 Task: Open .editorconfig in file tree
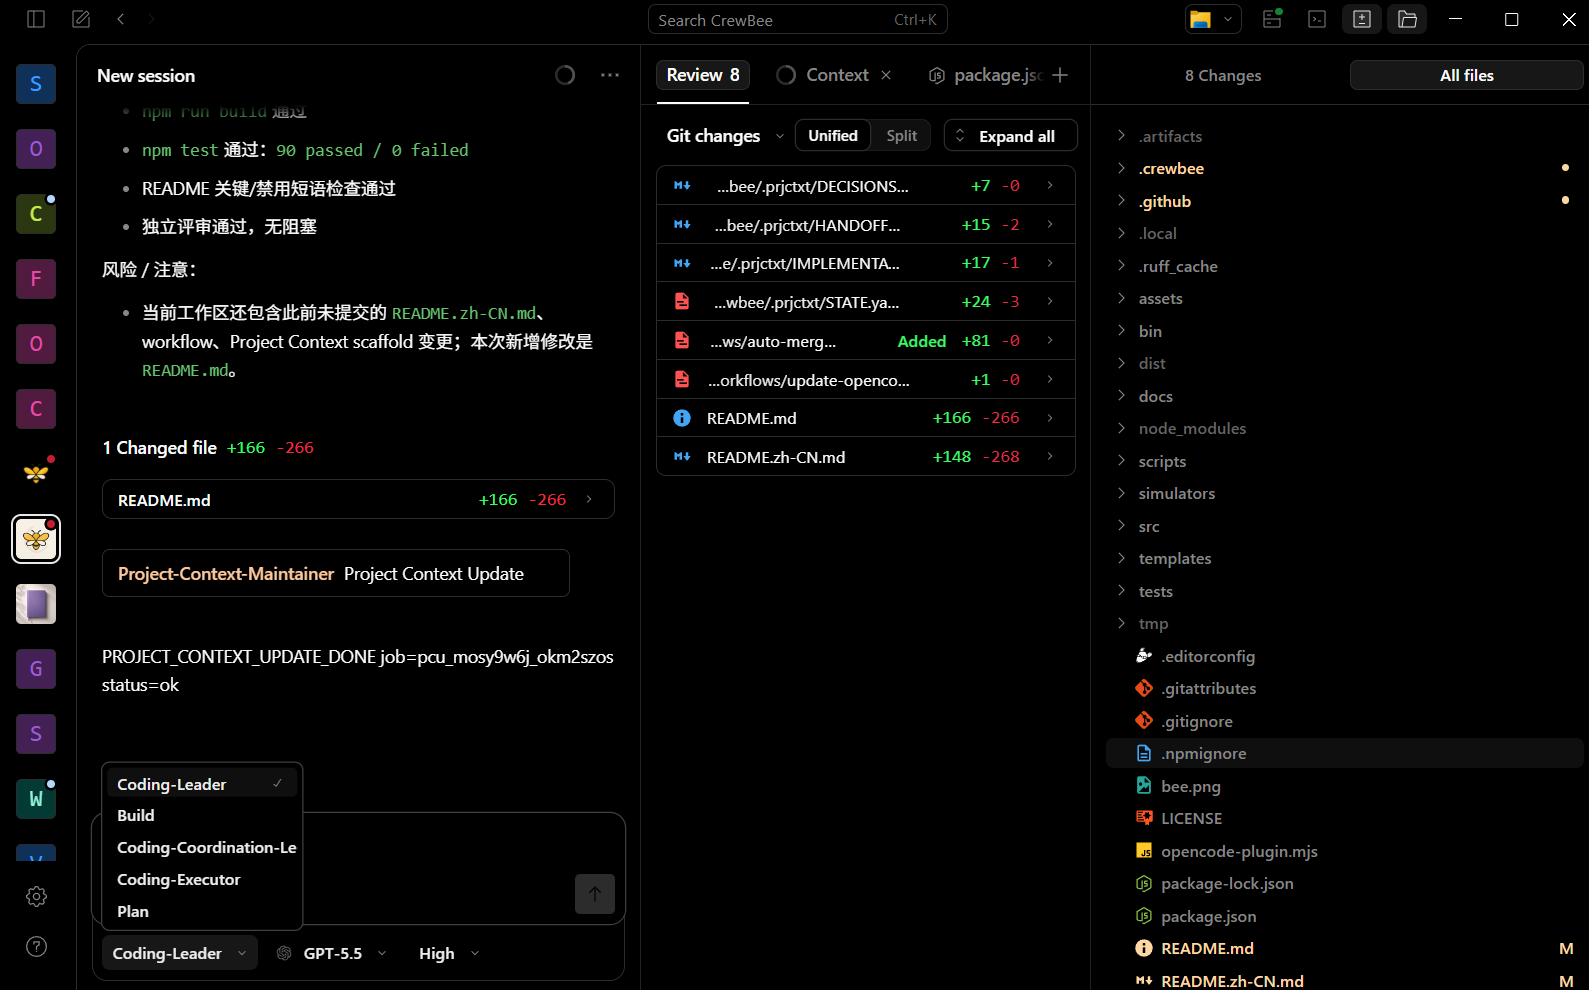[1345, 656]
